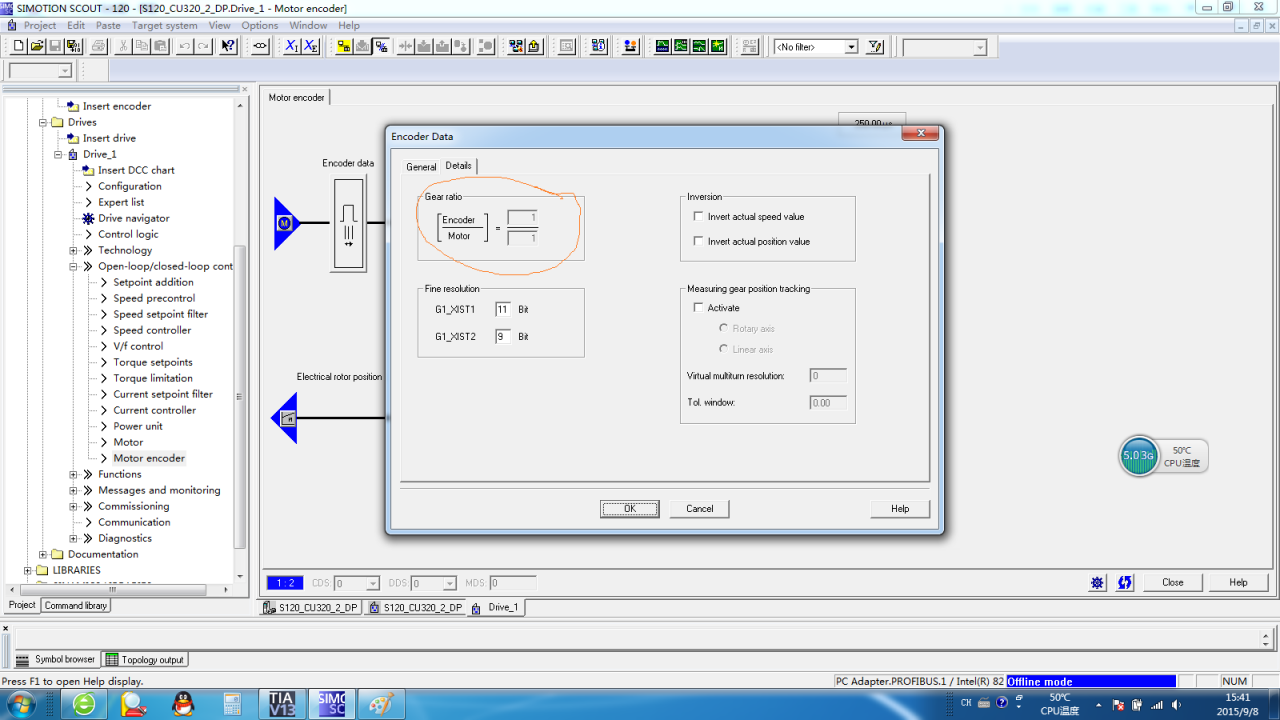Open the first green trace/measuring icon
The width and height of the screenshot is (1280, 720).
(x=662, y=46)
